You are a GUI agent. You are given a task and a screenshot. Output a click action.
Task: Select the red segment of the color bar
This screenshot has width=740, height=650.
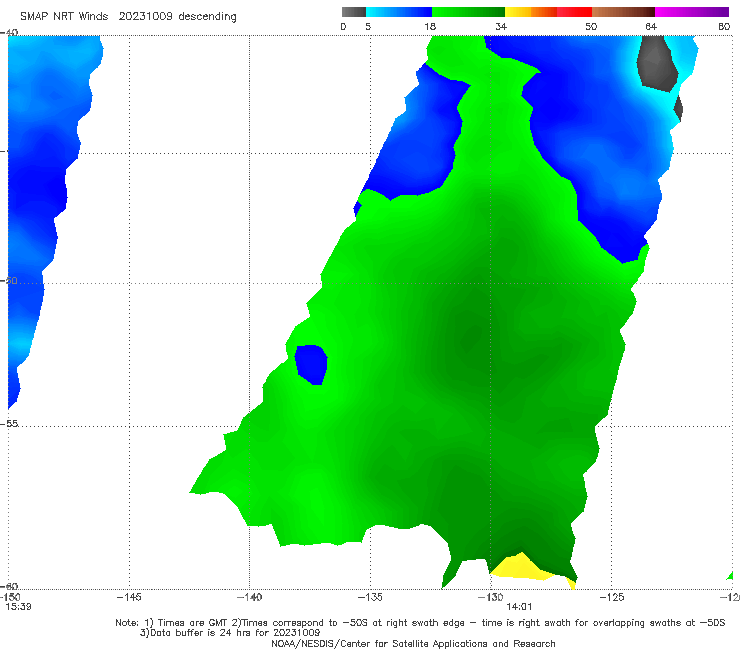pyautogui.click(x=574, y=12)
